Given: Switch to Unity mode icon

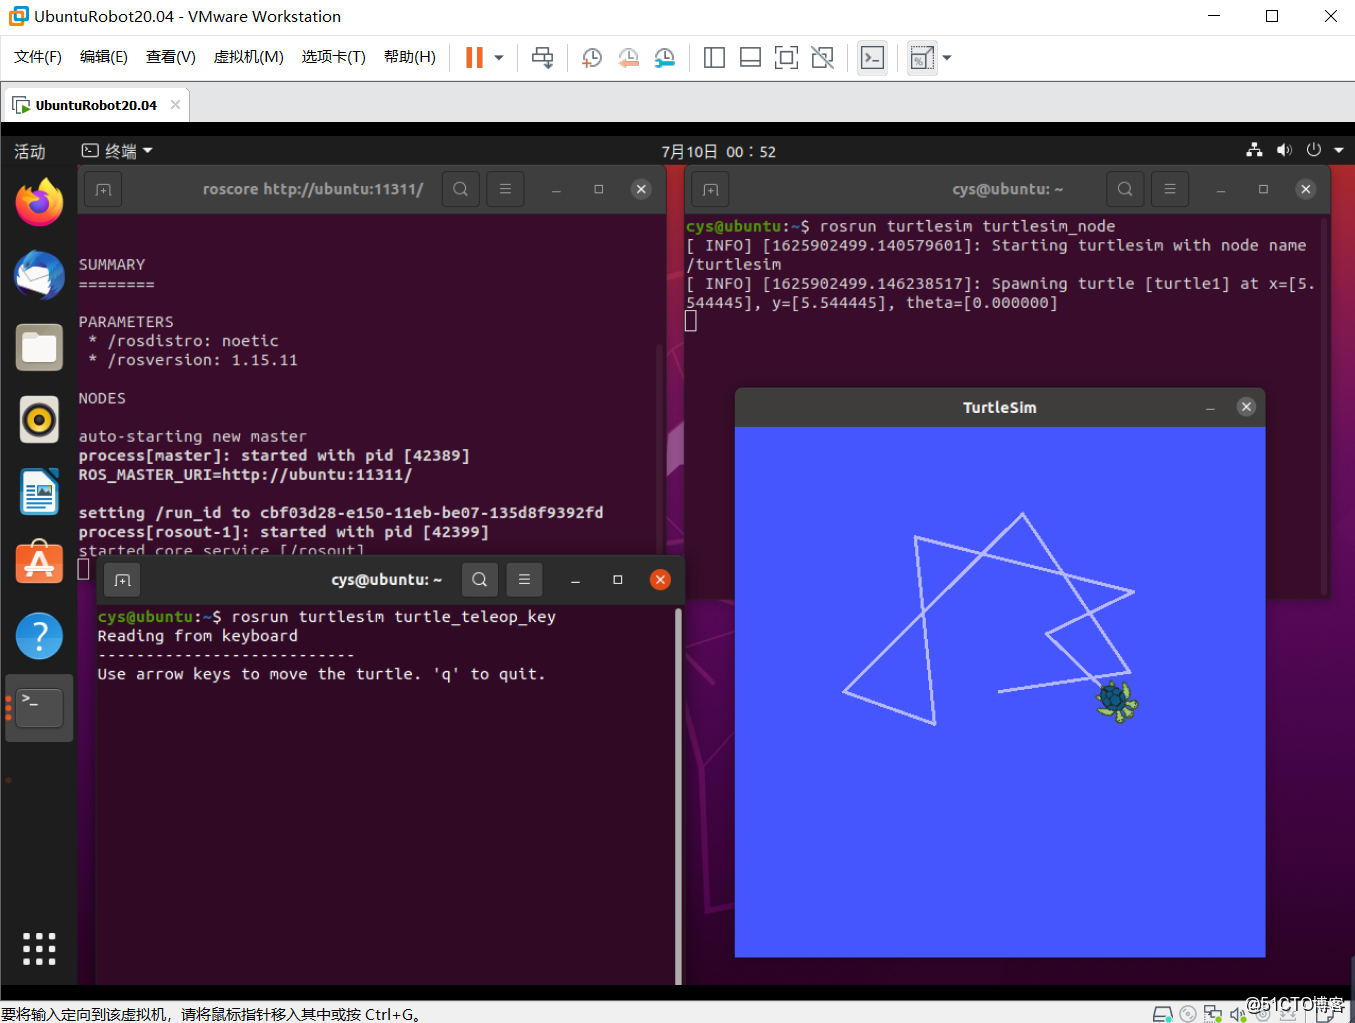Looking at the screenshot, I should [x=822, y=58].
